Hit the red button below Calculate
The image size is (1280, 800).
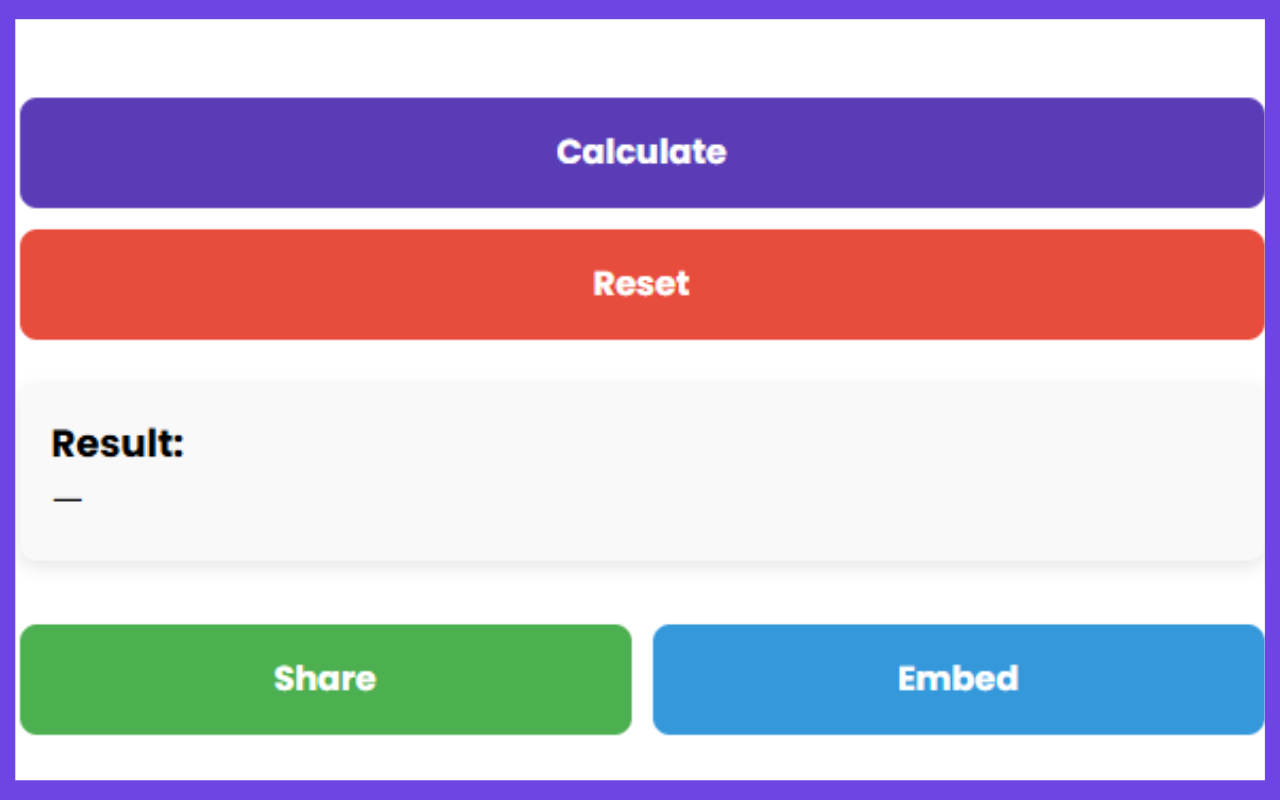pyautogui.click(x=641, y=284)
